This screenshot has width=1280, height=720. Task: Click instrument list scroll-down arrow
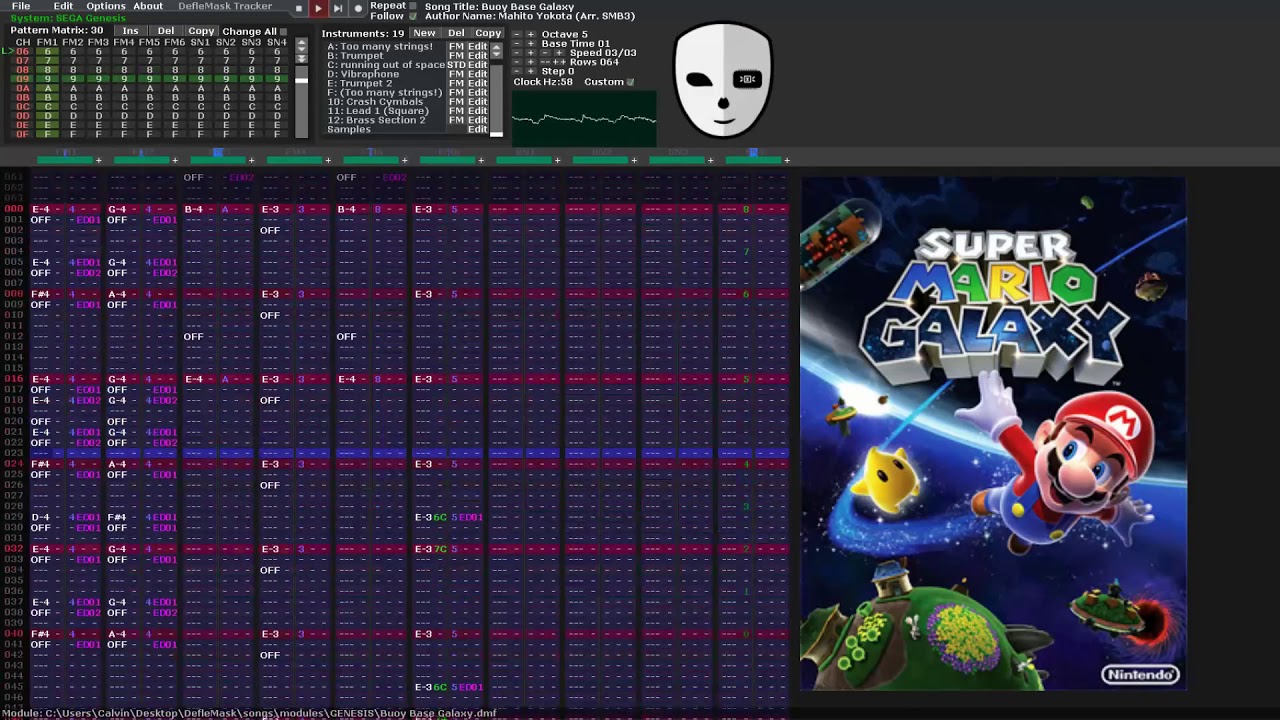pyautogui.click(x=497, y=54)
